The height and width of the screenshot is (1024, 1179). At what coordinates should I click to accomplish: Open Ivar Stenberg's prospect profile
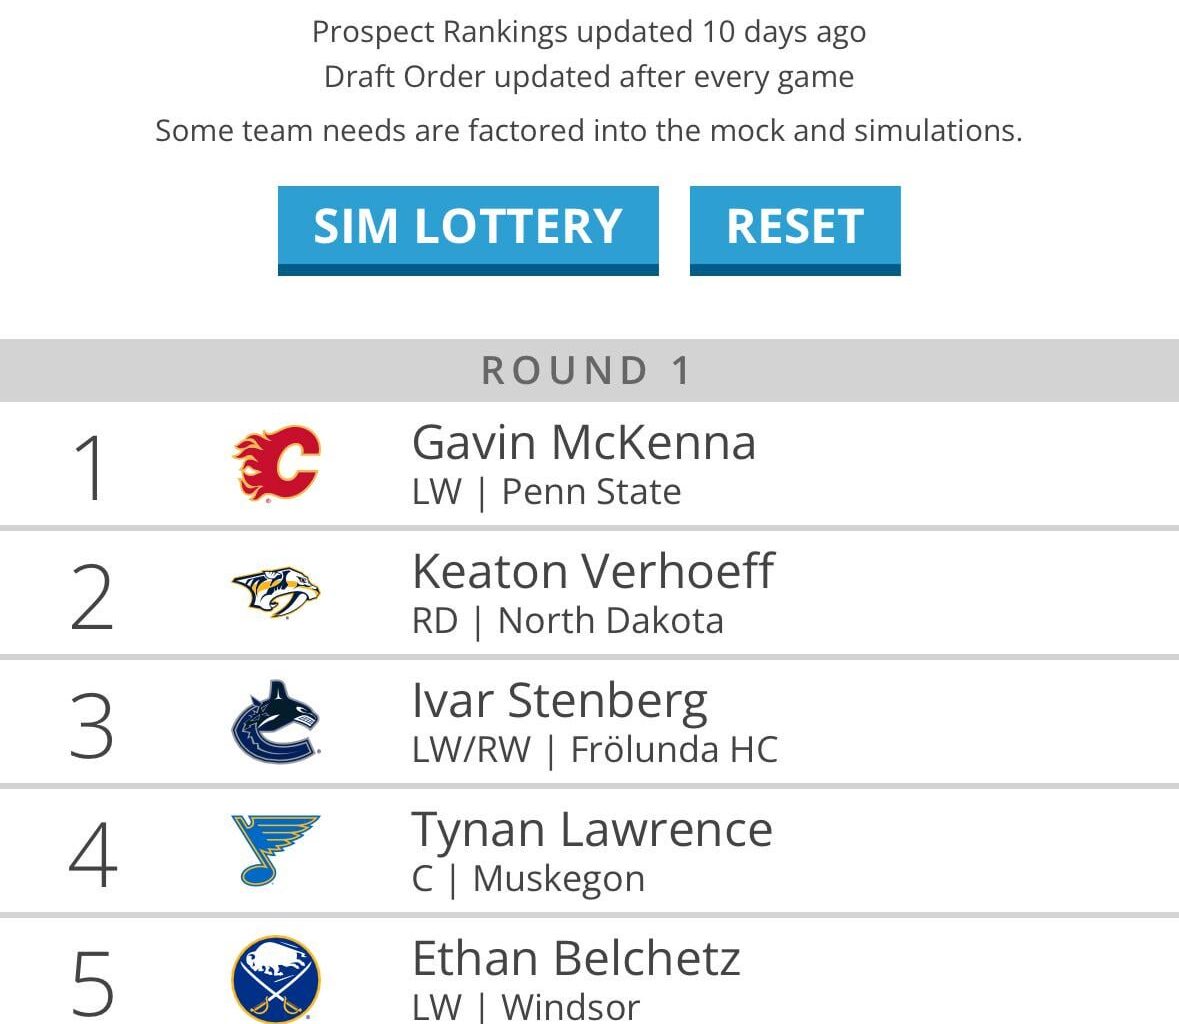(561, 700)
